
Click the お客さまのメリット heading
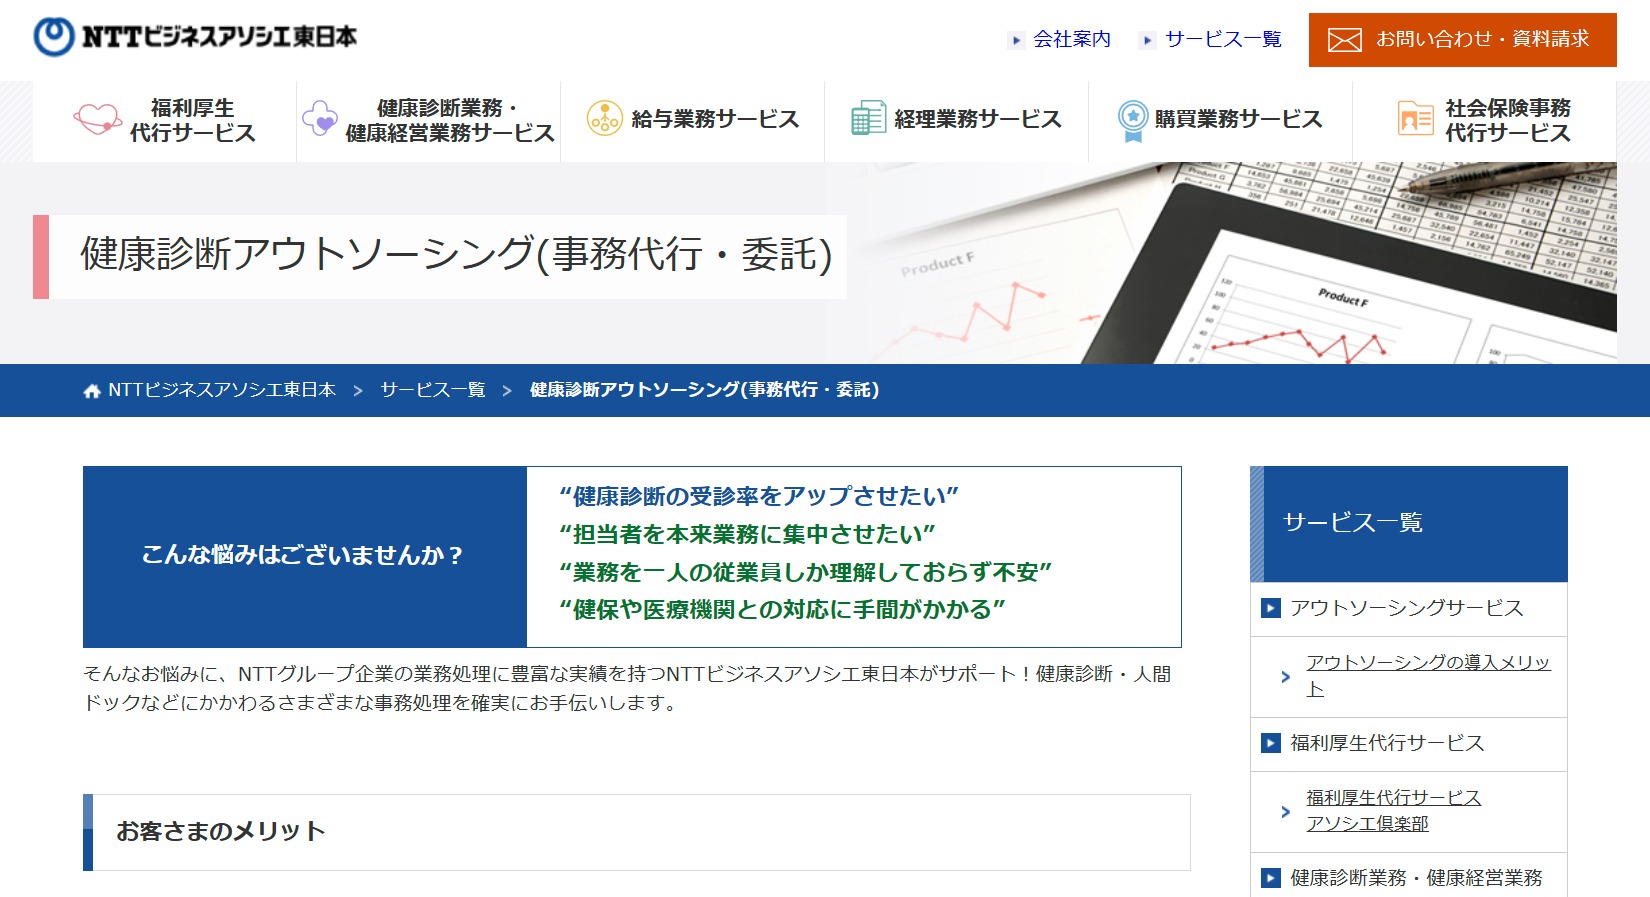(x=637, y=832)
